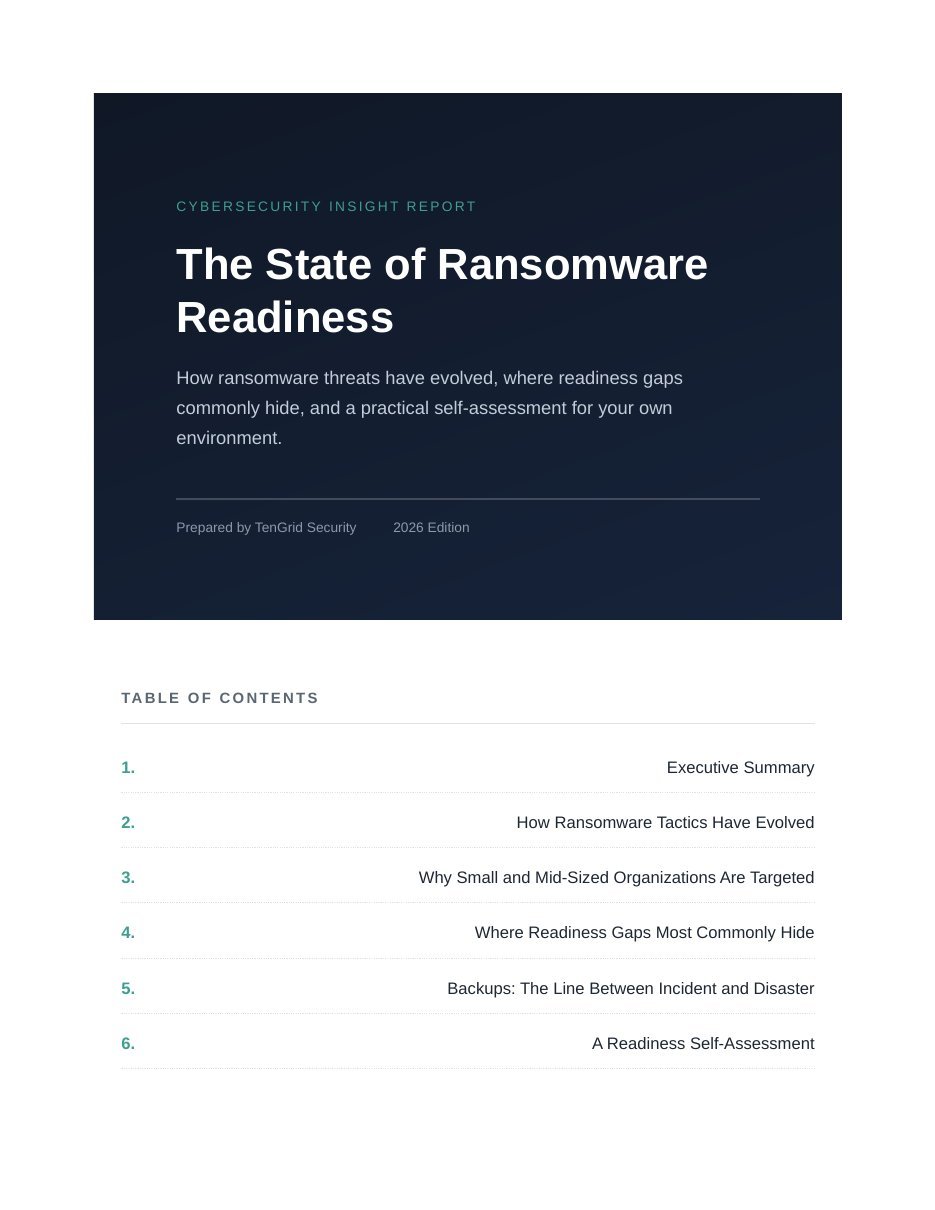Click the number 3. in contents

128,878
